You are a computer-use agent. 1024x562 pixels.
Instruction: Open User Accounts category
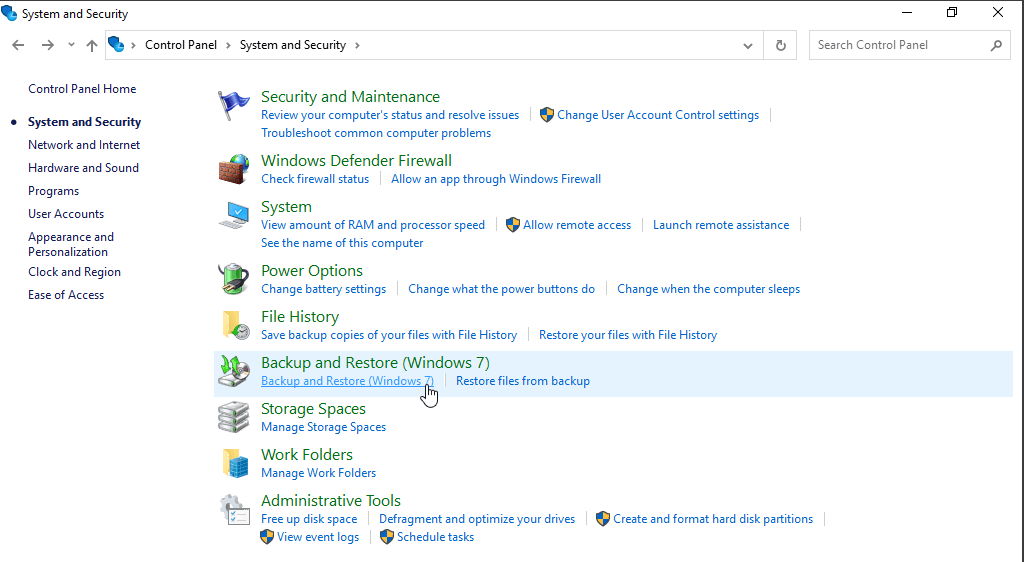click(x=66, y=213)
